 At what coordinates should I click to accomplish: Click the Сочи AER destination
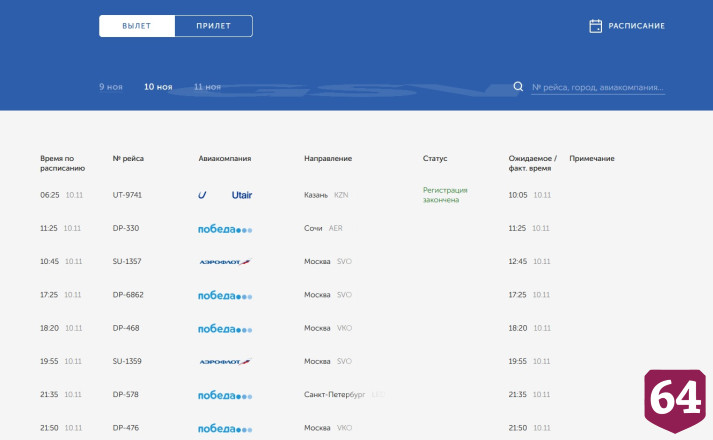[323, 228]
